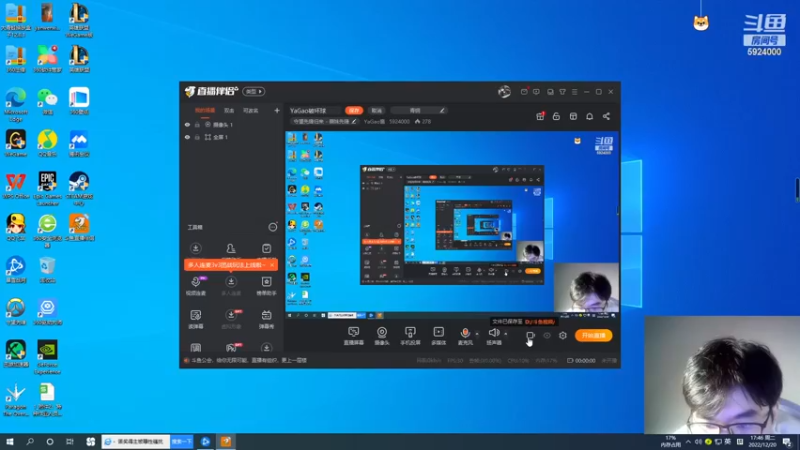Open the GeForce Experience desktop shortcut
Image resolution: width=800 pixels, height=450 pixels.
[x=47, y=357]
